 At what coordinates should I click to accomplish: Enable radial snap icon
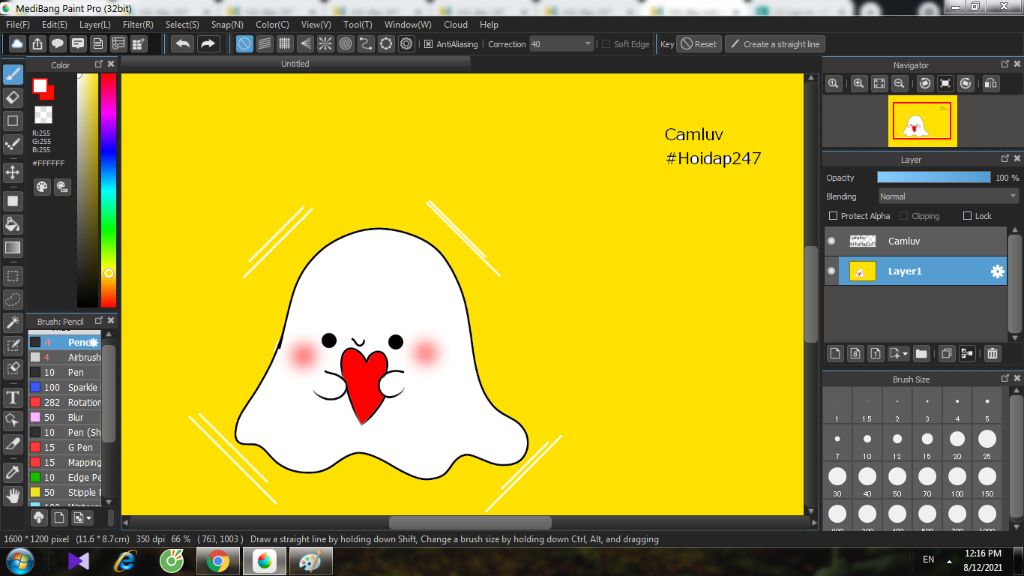coord(325,44)
